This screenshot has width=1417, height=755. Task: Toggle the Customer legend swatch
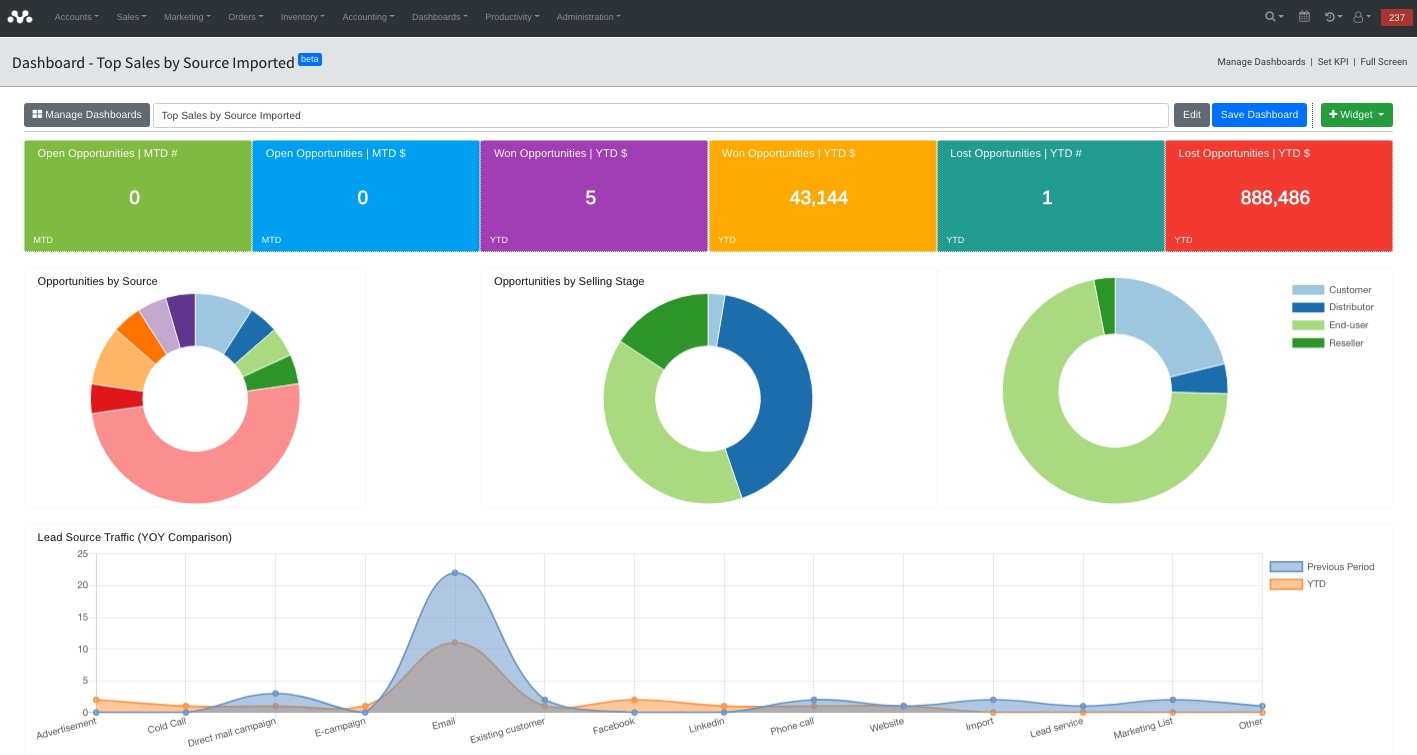(1307, 290)
